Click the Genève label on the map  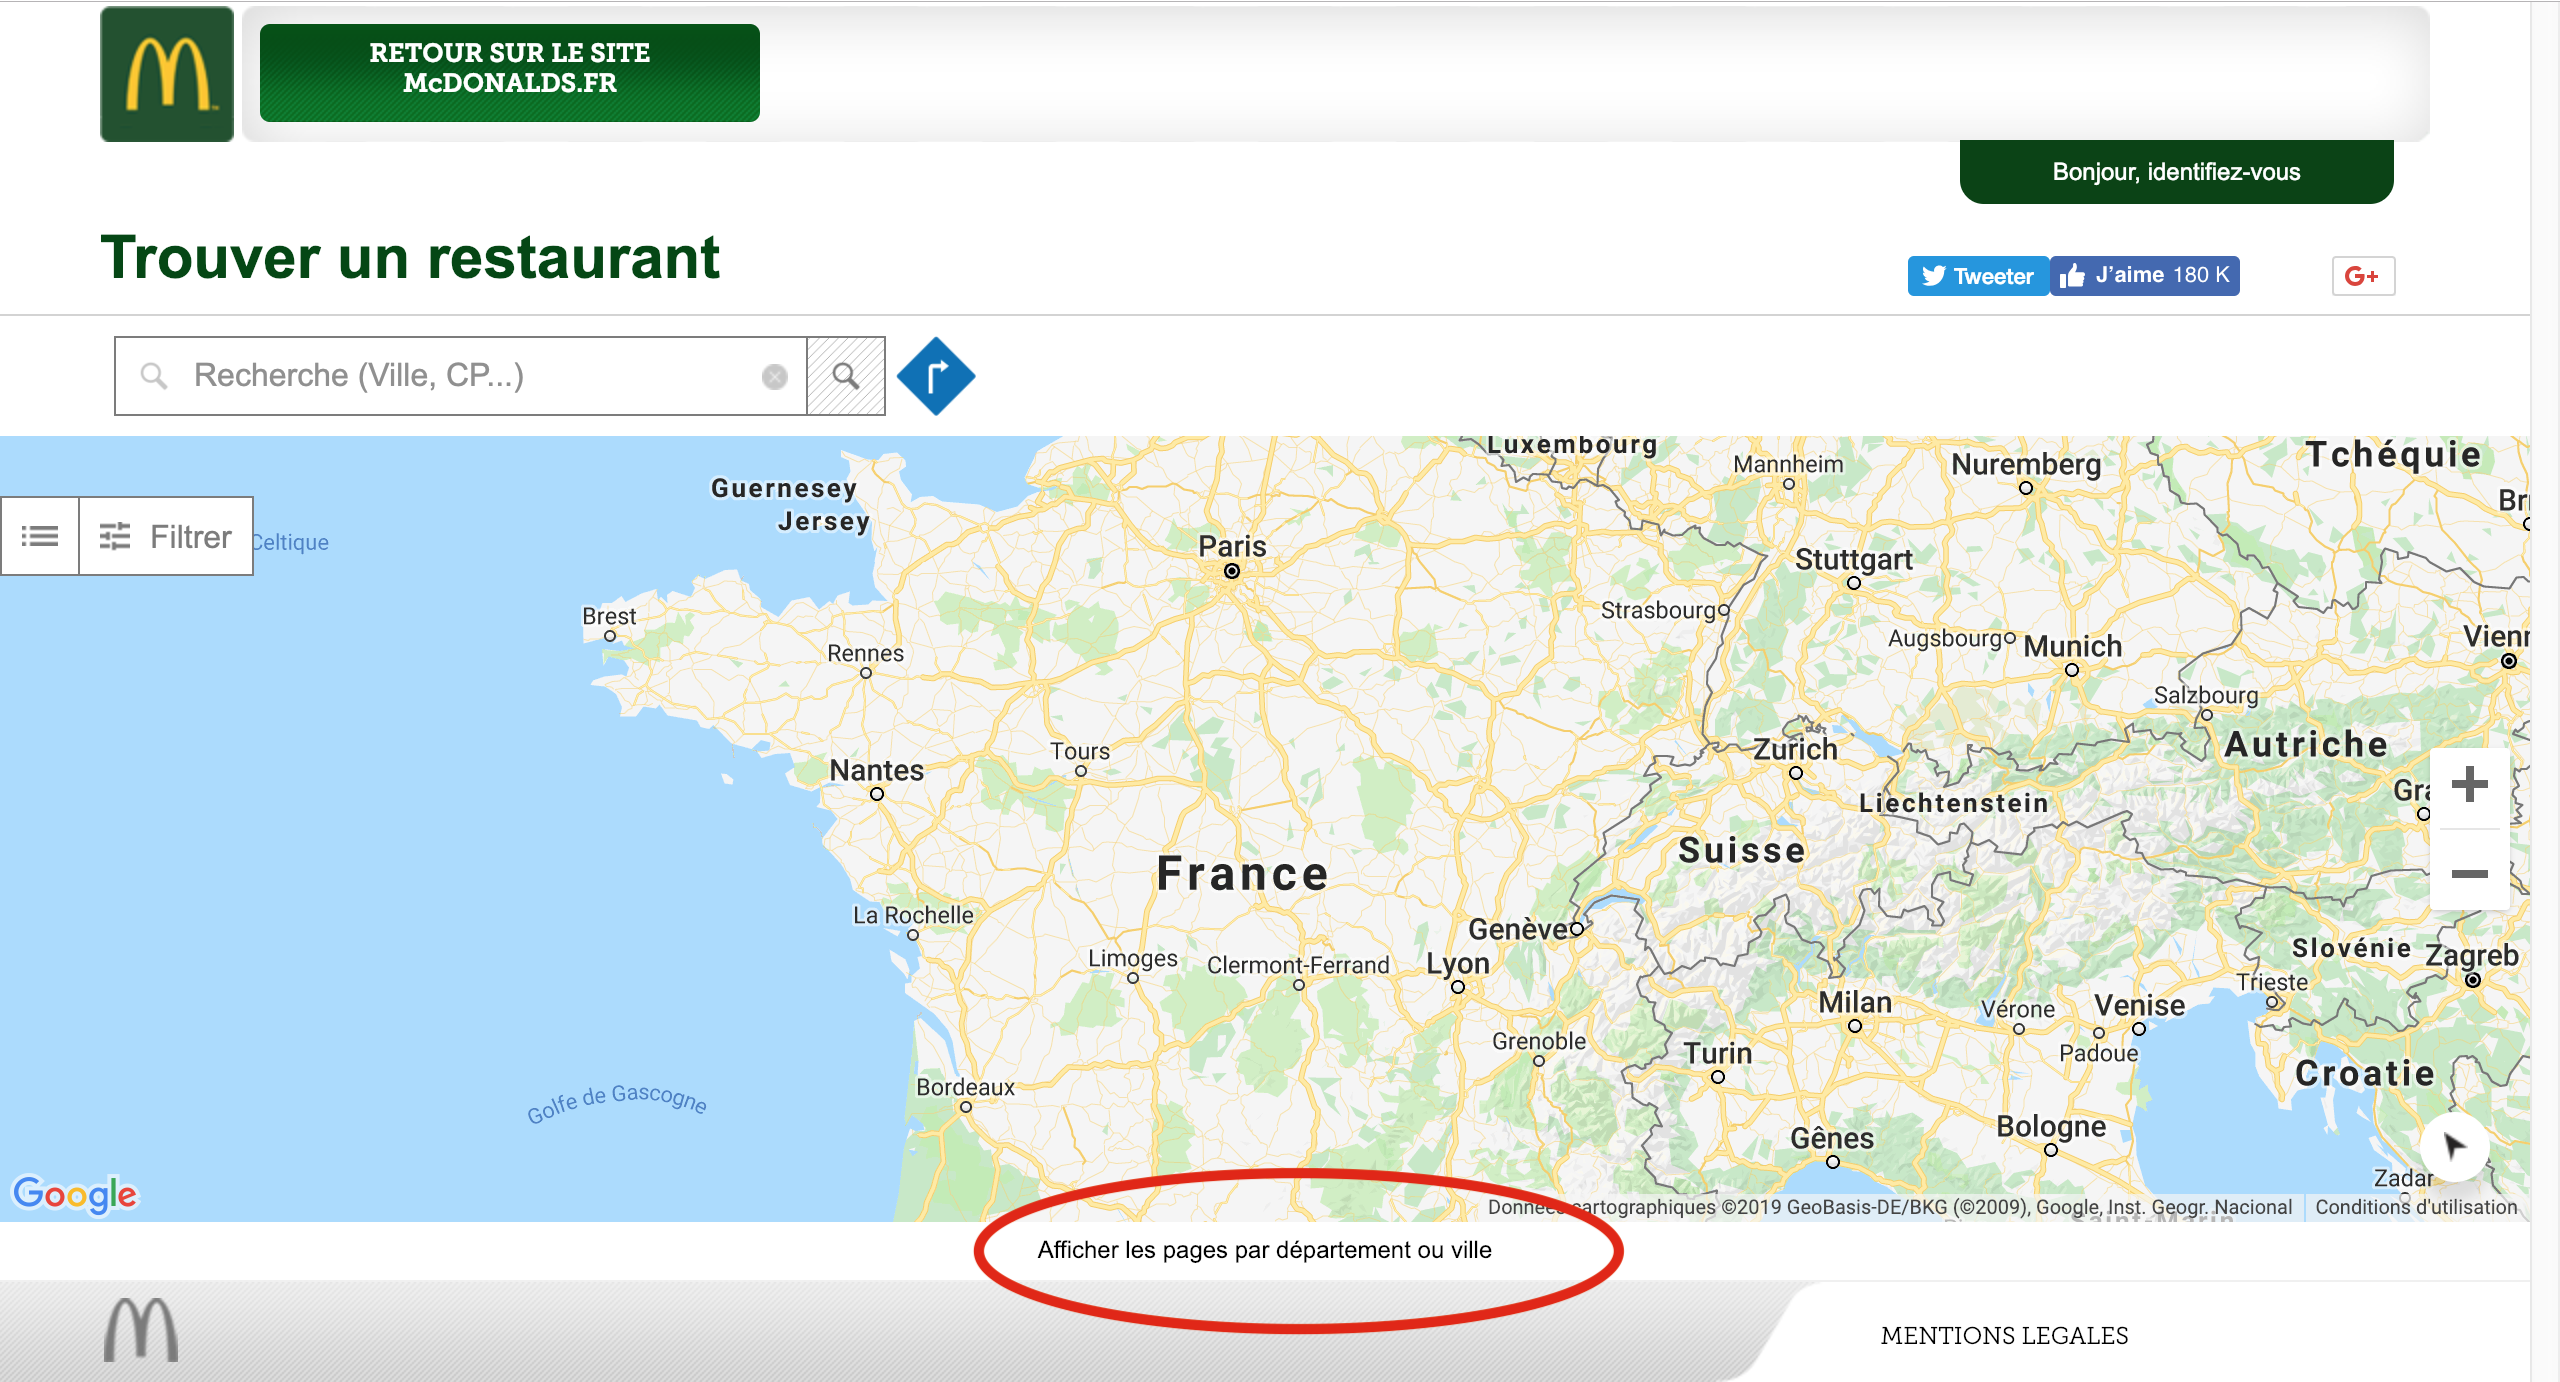(x=1518, y=929)
